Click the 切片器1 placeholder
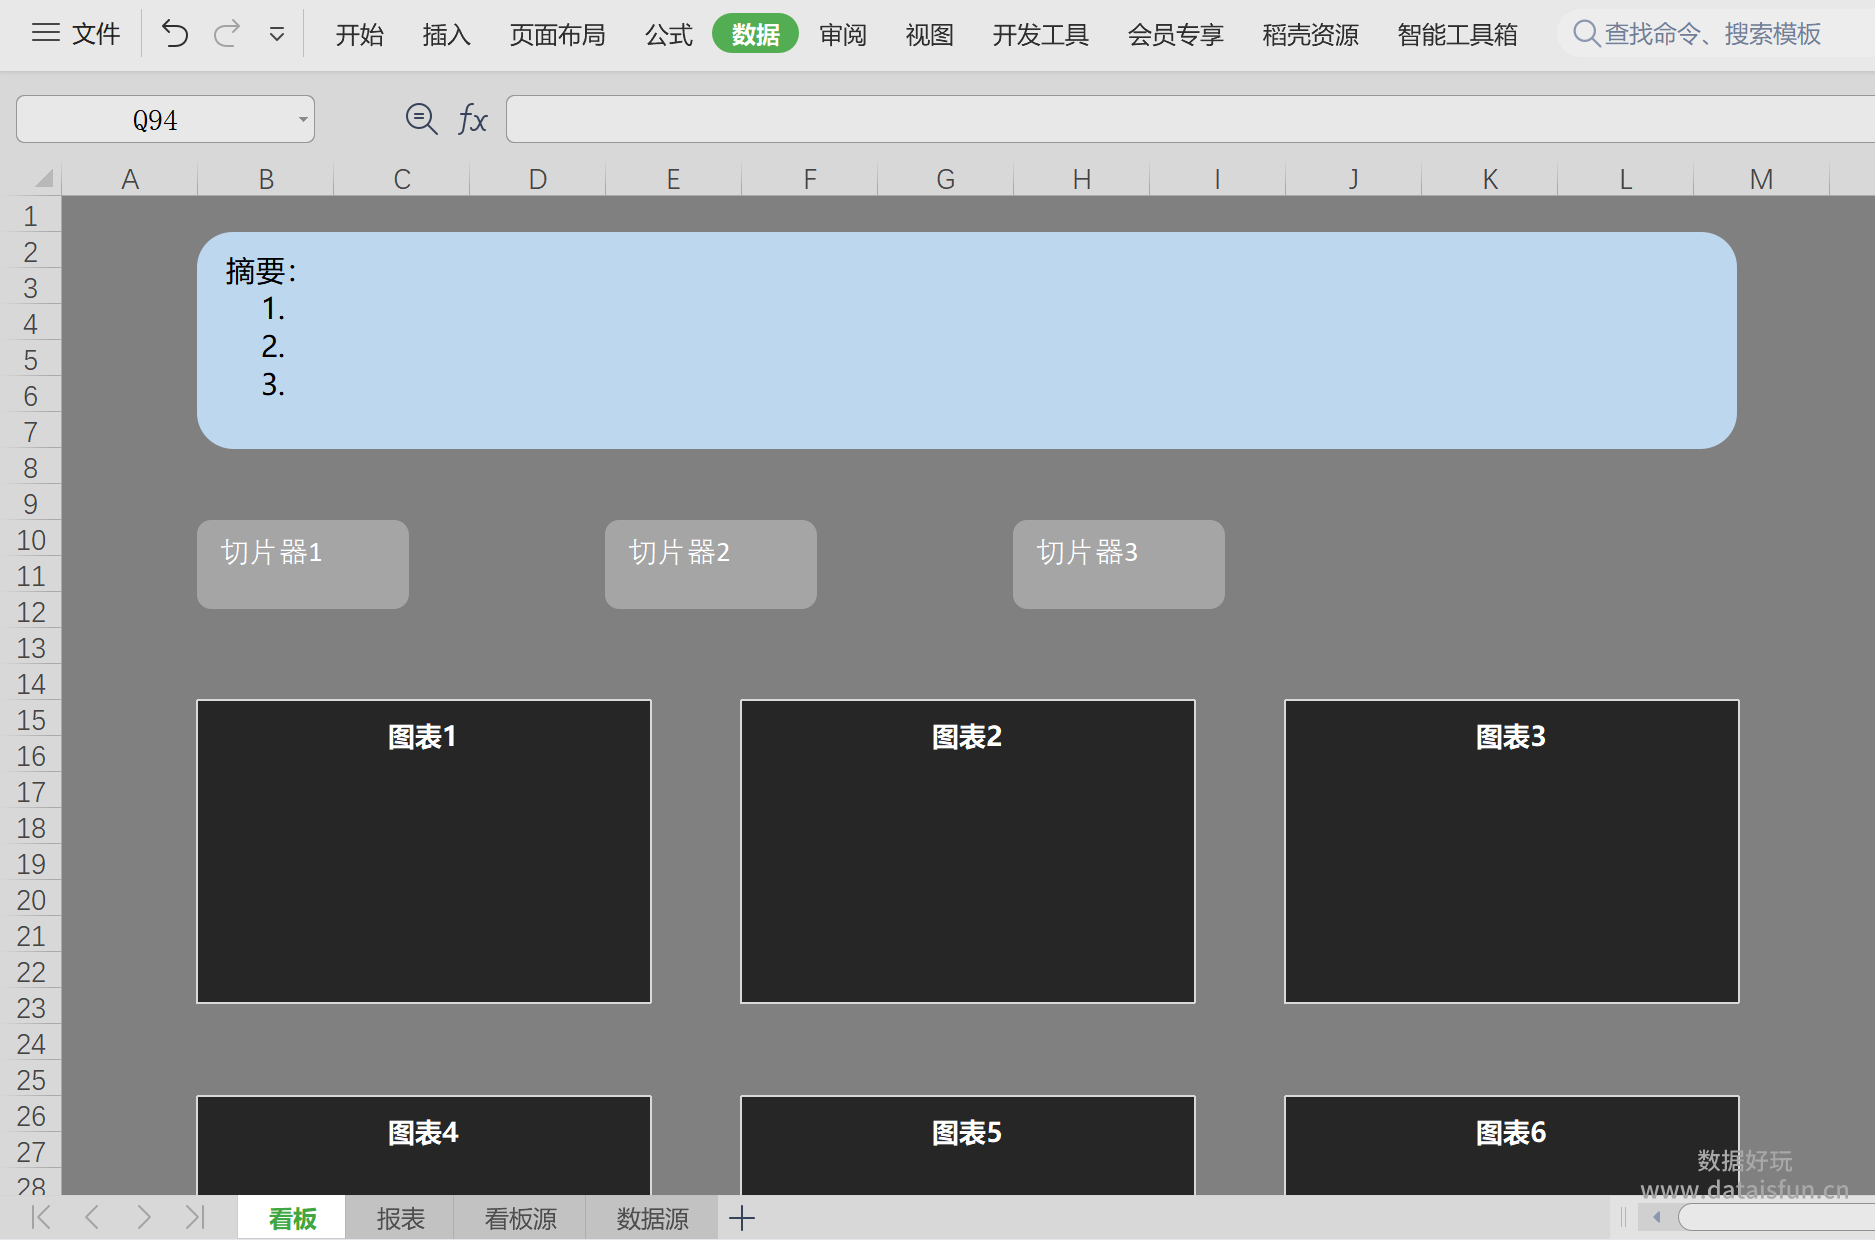The width and height of the screenshot is (1875, 1240). [x=303, y=564]
